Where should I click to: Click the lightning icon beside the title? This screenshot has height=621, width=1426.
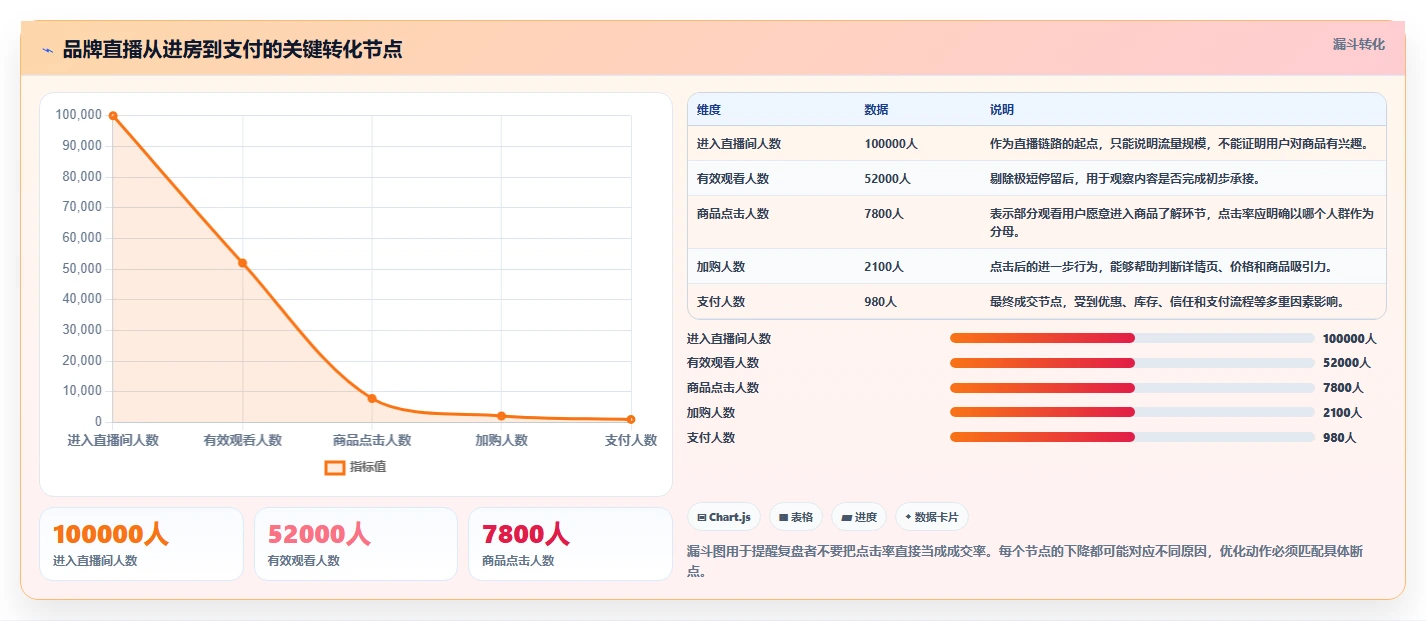pos(47,49)
